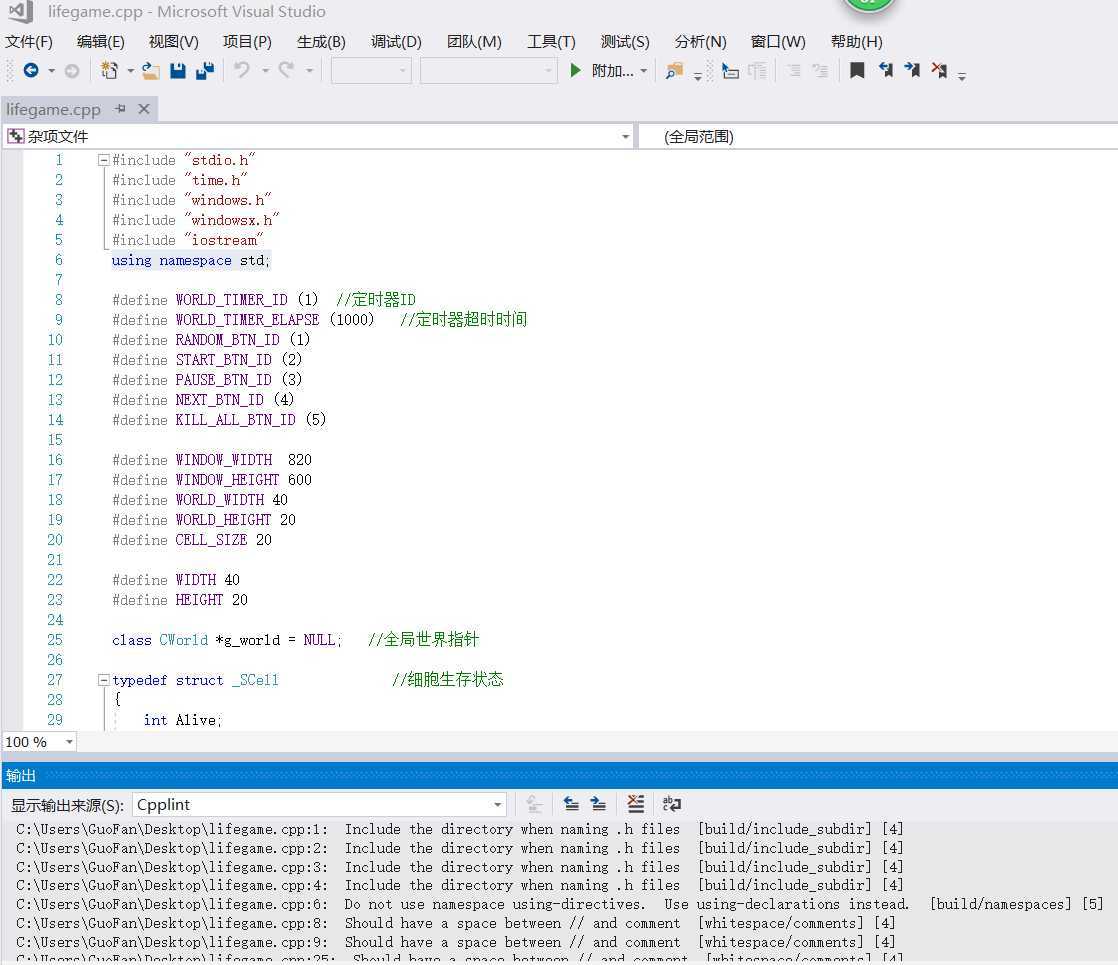Screen dimensions: 1118x965
Task: Go to previous bookmark icon
Action: point(885,70)
